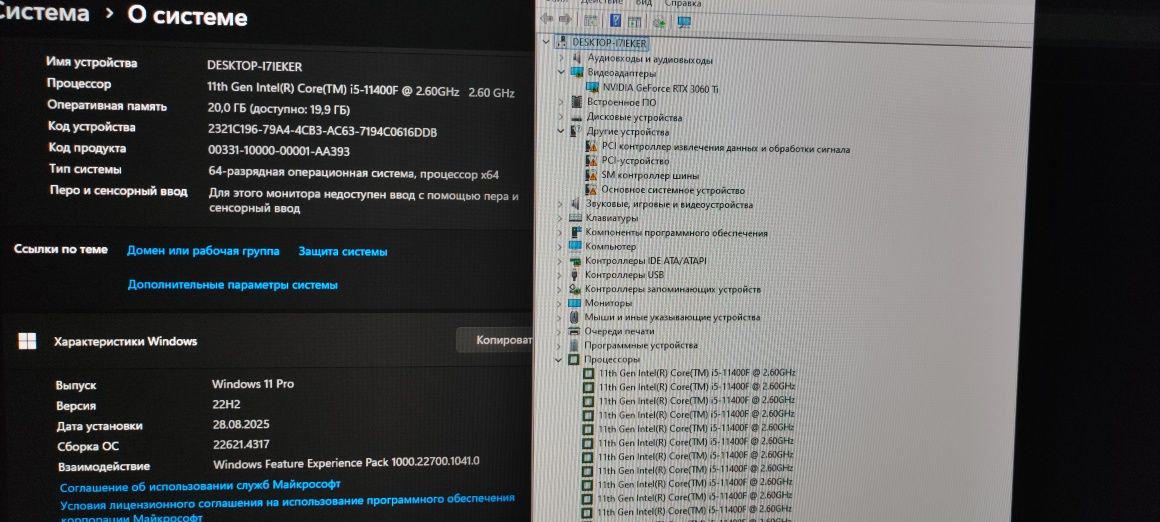Screen dimensions: 1160x522
Task: Click the keyboard icon of Клавиатуры
Action: 576,218
